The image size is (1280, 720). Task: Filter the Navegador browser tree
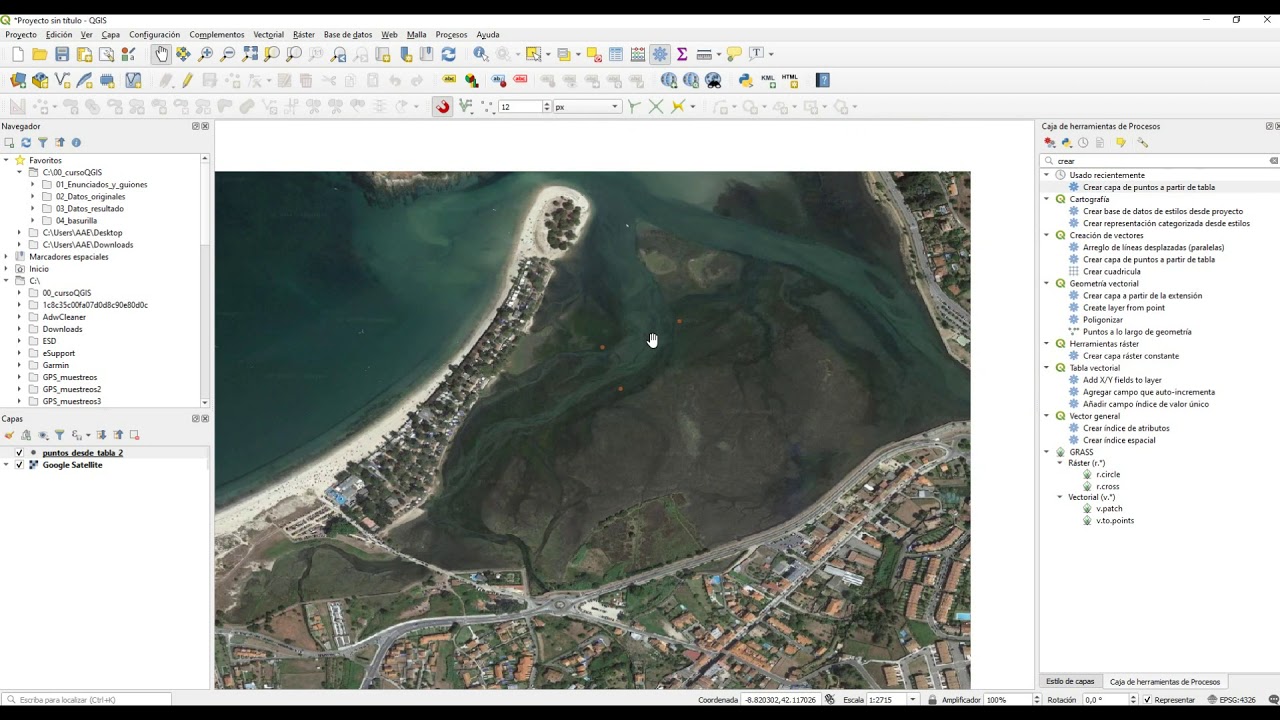[43, 142]
